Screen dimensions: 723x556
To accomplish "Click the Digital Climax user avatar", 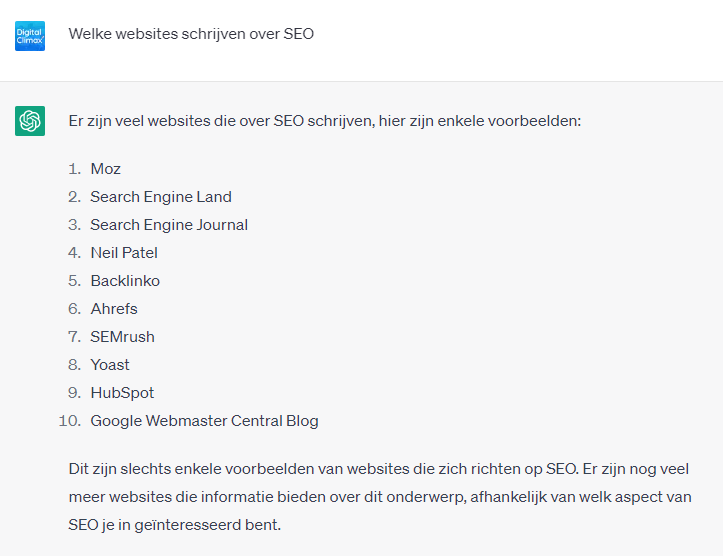I will coord(30,35).
